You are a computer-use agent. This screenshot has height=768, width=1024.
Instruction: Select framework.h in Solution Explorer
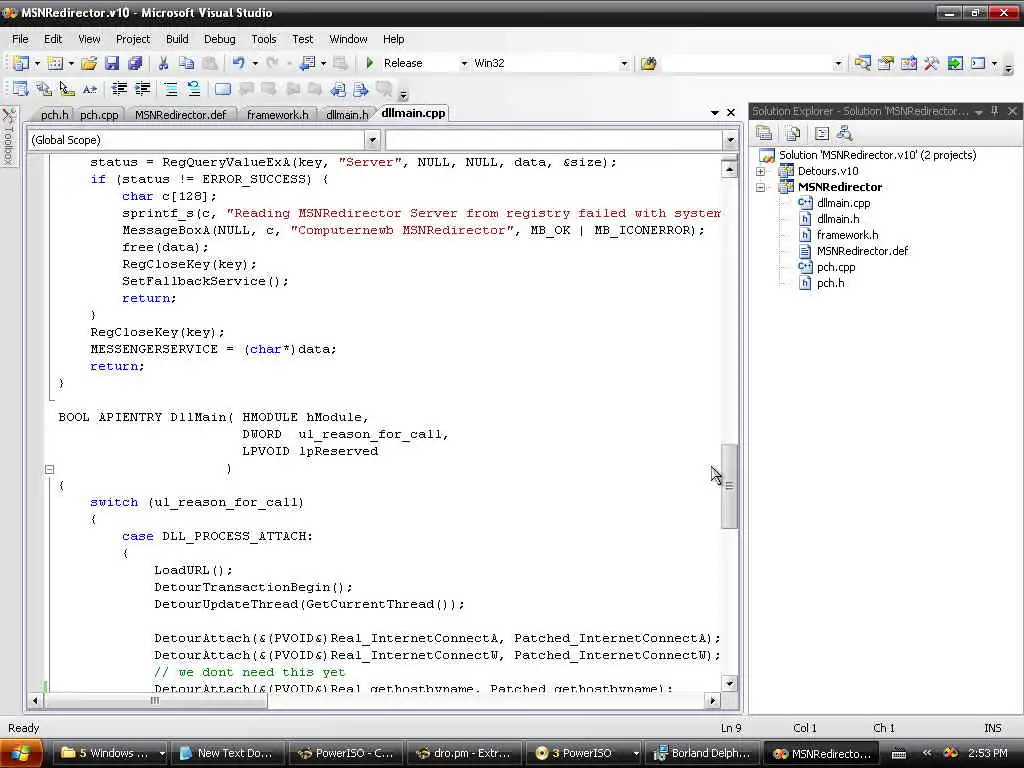pos(847,235)
